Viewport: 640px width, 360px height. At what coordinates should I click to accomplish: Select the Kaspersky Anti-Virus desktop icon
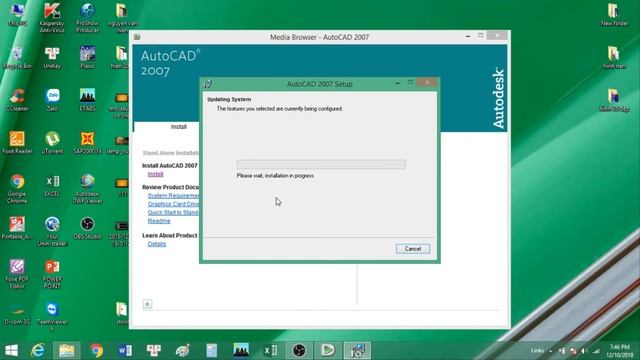pos(52,18)
